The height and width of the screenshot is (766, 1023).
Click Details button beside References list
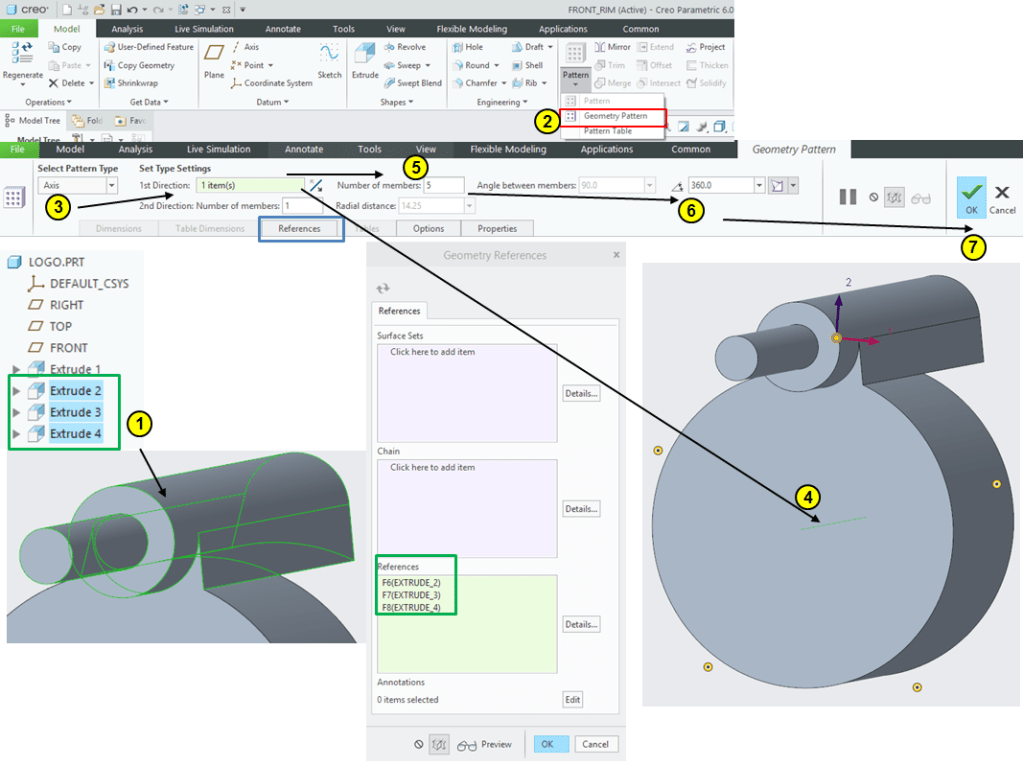[581, 624]
